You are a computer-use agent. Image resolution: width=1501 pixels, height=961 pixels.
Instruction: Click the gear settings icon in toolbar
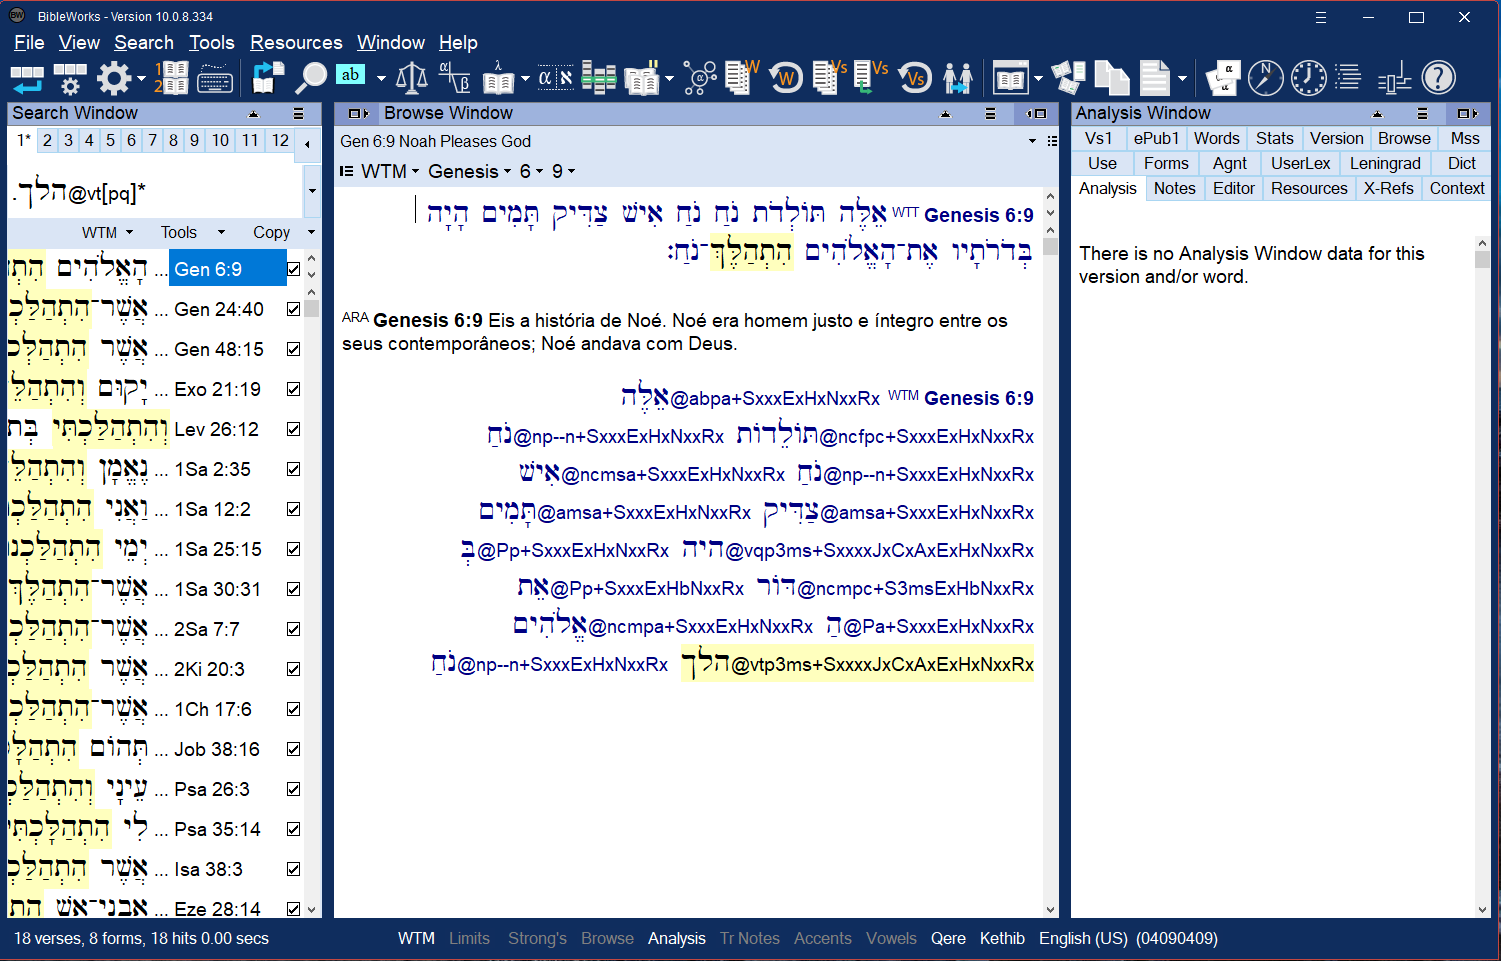point(114,78)
